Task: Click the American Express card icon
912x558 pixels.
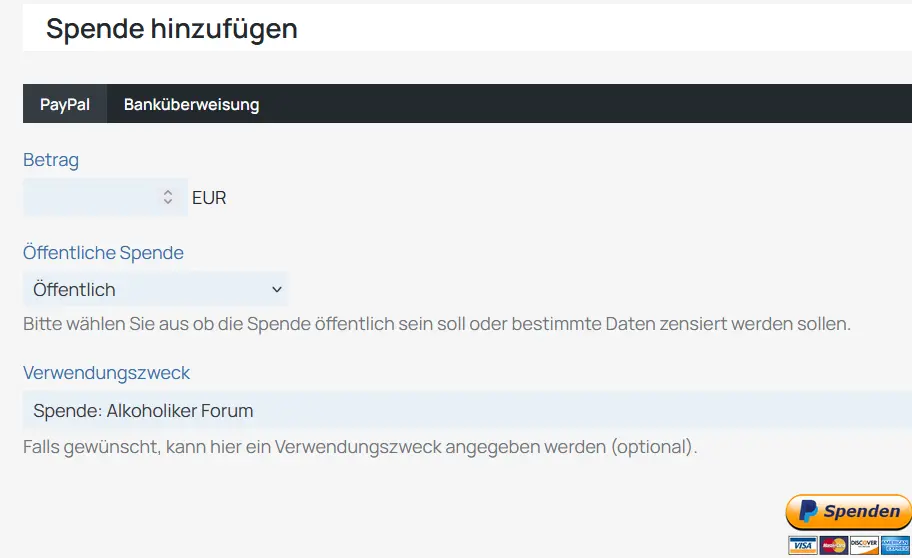Action: pyautogui.click(x=895, y=545)
